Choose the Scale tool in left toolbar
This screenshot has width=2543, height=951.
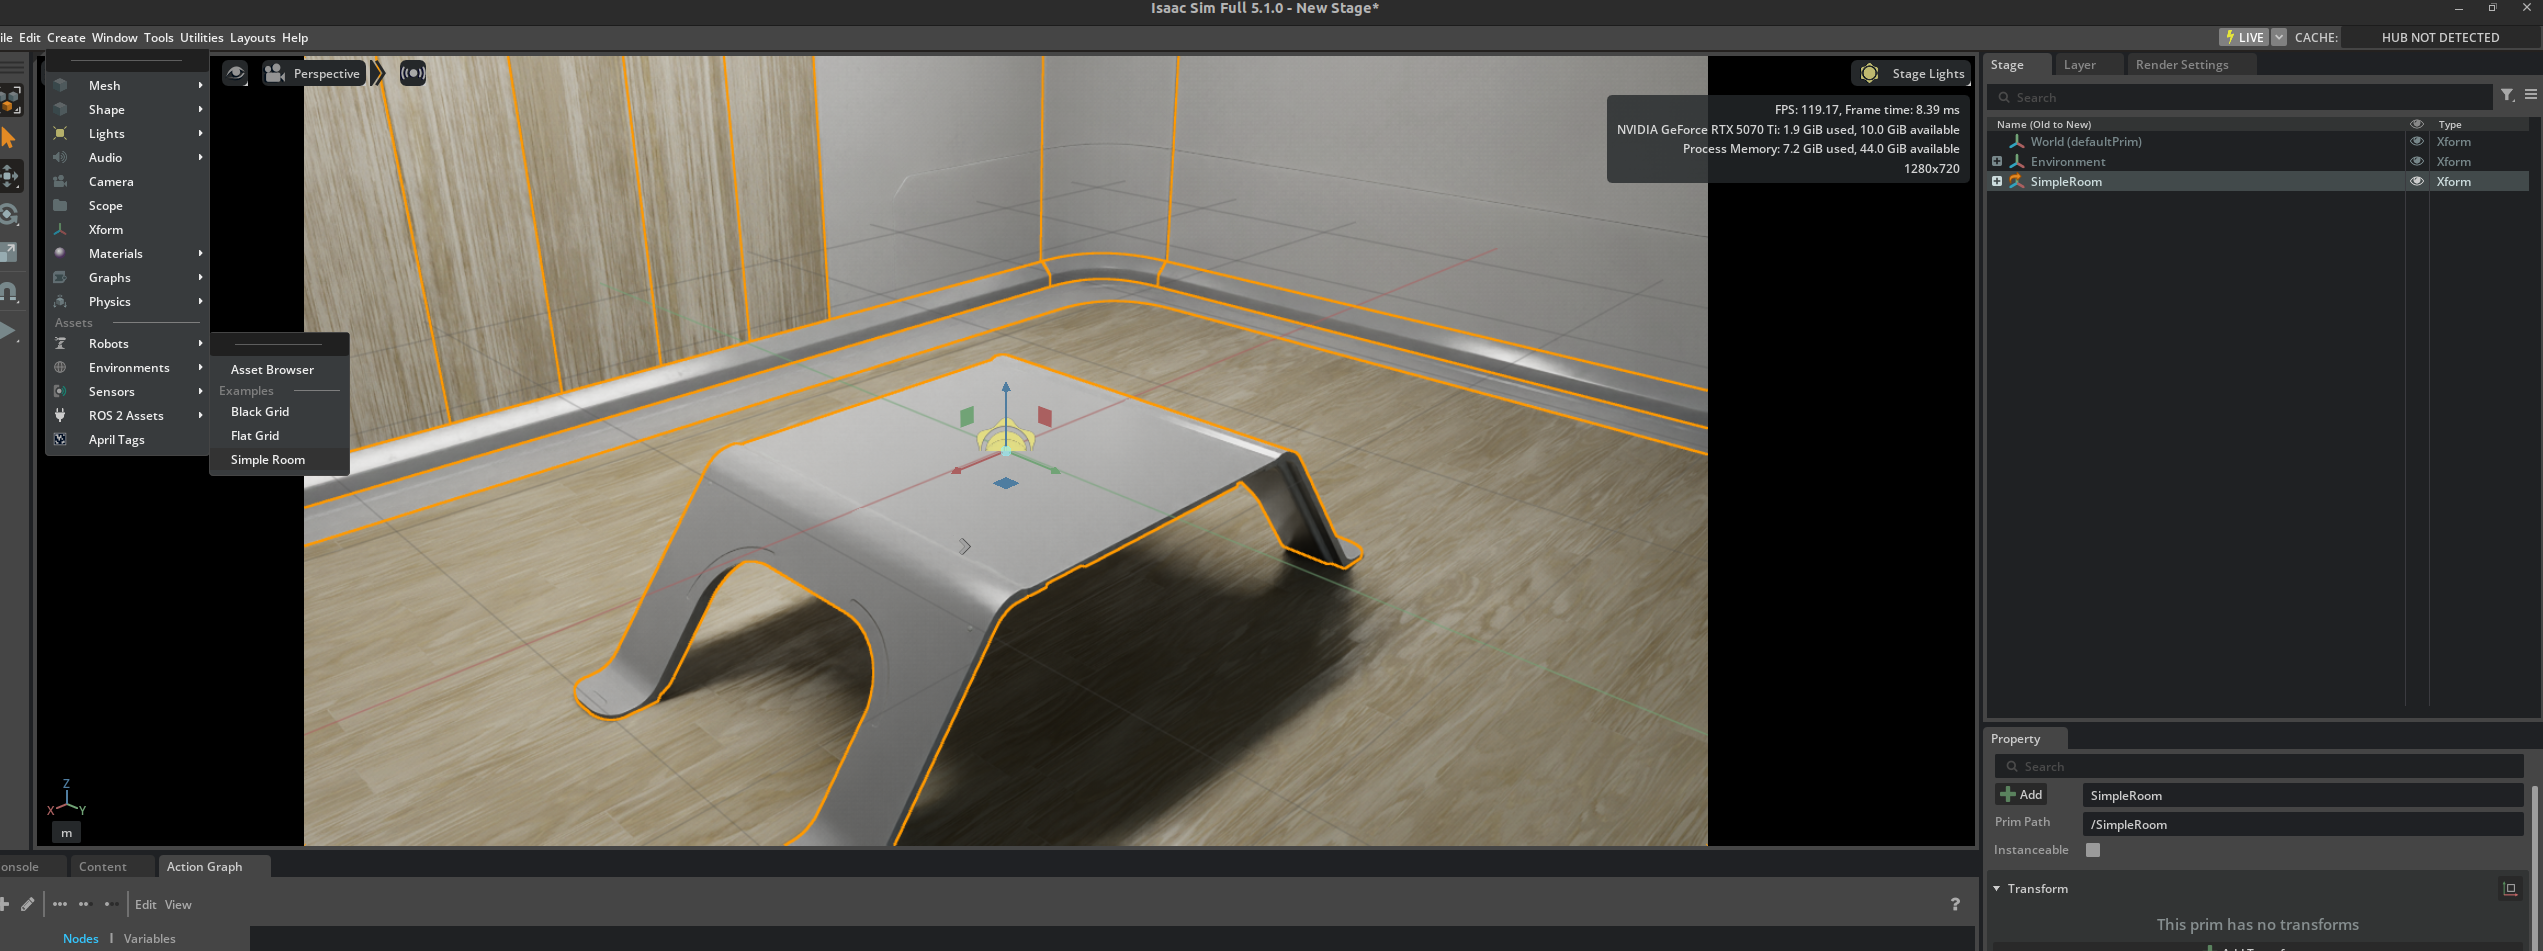click(9, 253)
